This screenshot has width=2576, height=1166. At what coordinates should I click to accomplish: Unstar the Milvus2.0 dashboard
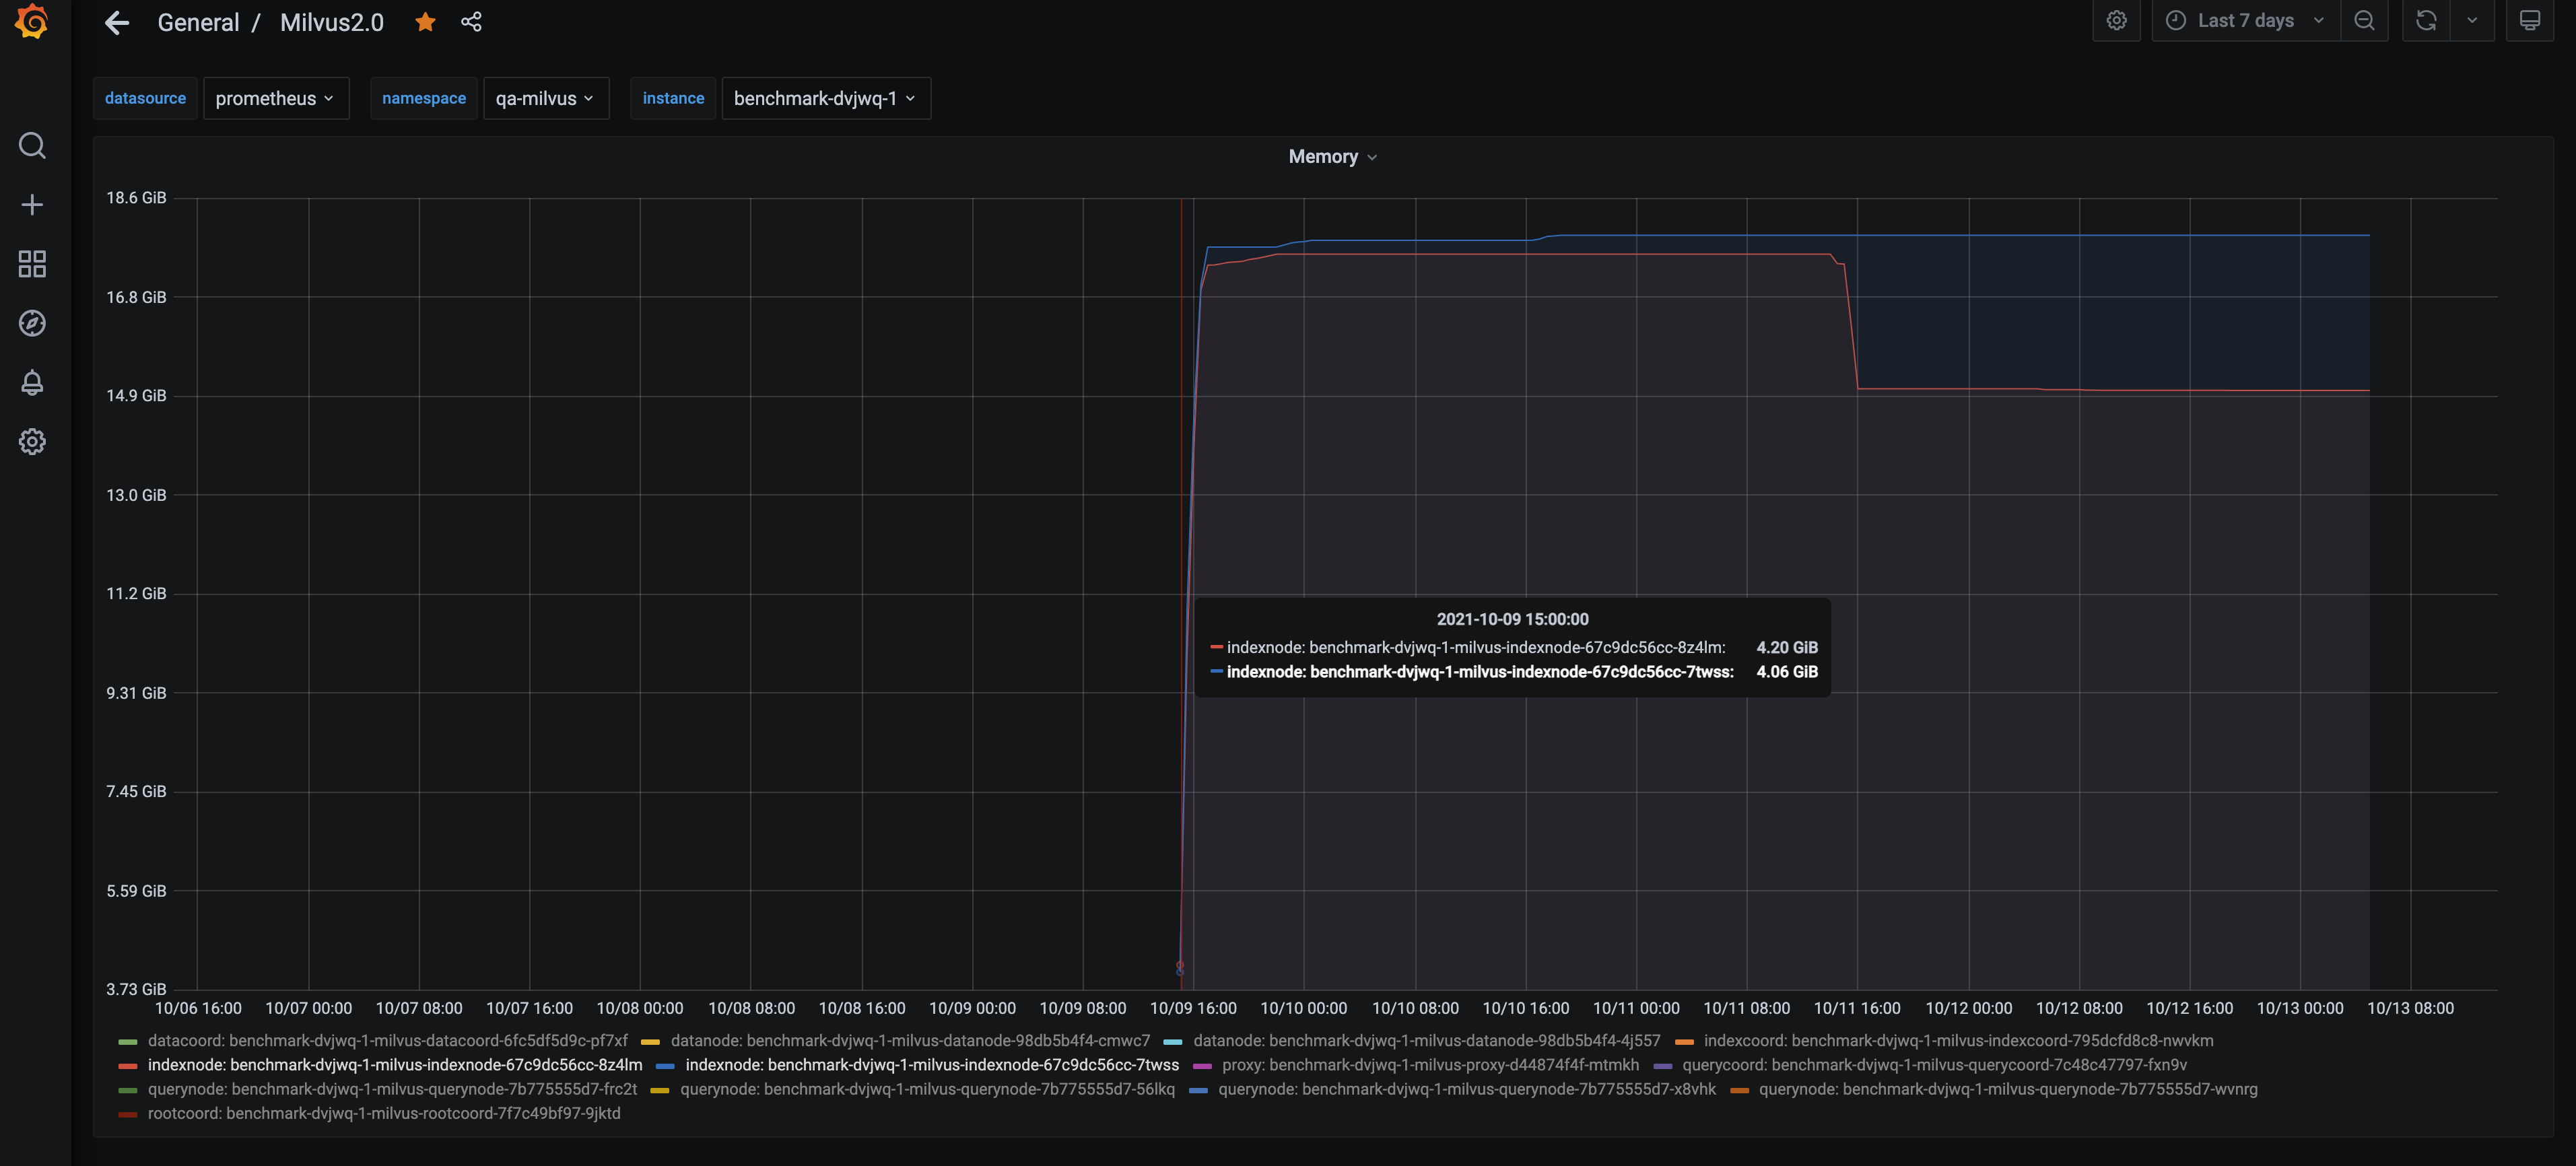point(425,21)
